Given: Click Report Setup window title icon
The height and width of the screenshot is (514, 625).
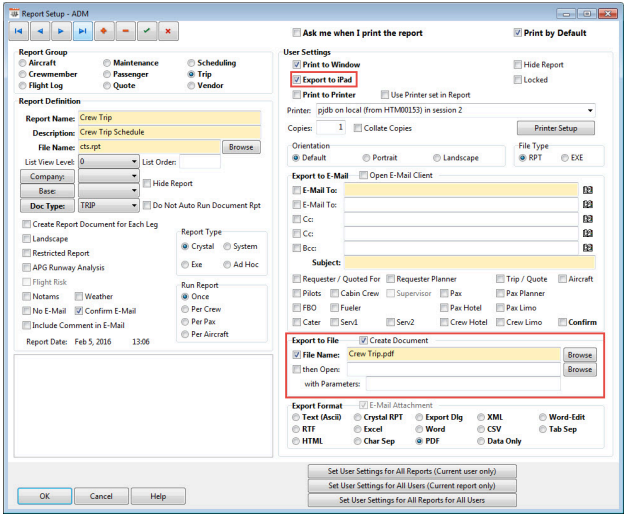Looking at the screenshot, I should point(14,14).
